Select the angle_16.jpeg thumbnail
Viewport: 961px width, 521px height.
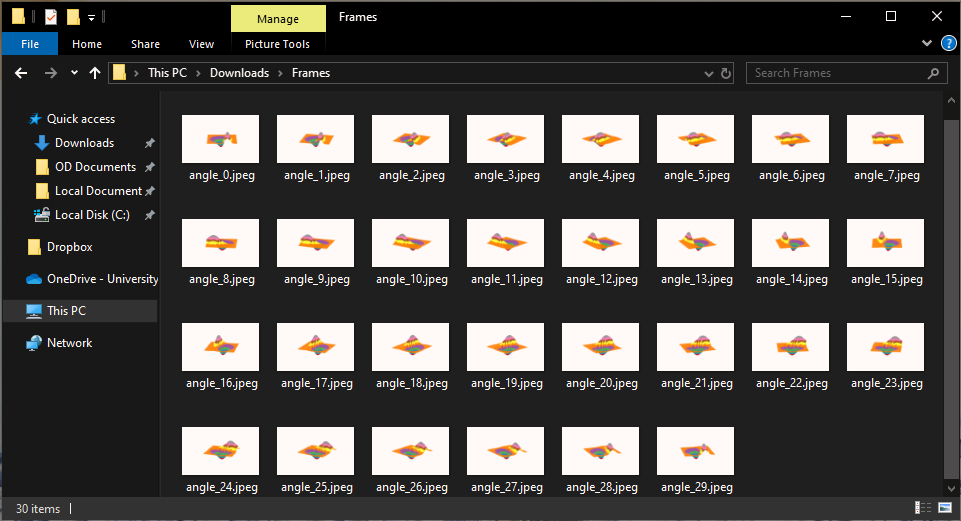coord(221,348)
